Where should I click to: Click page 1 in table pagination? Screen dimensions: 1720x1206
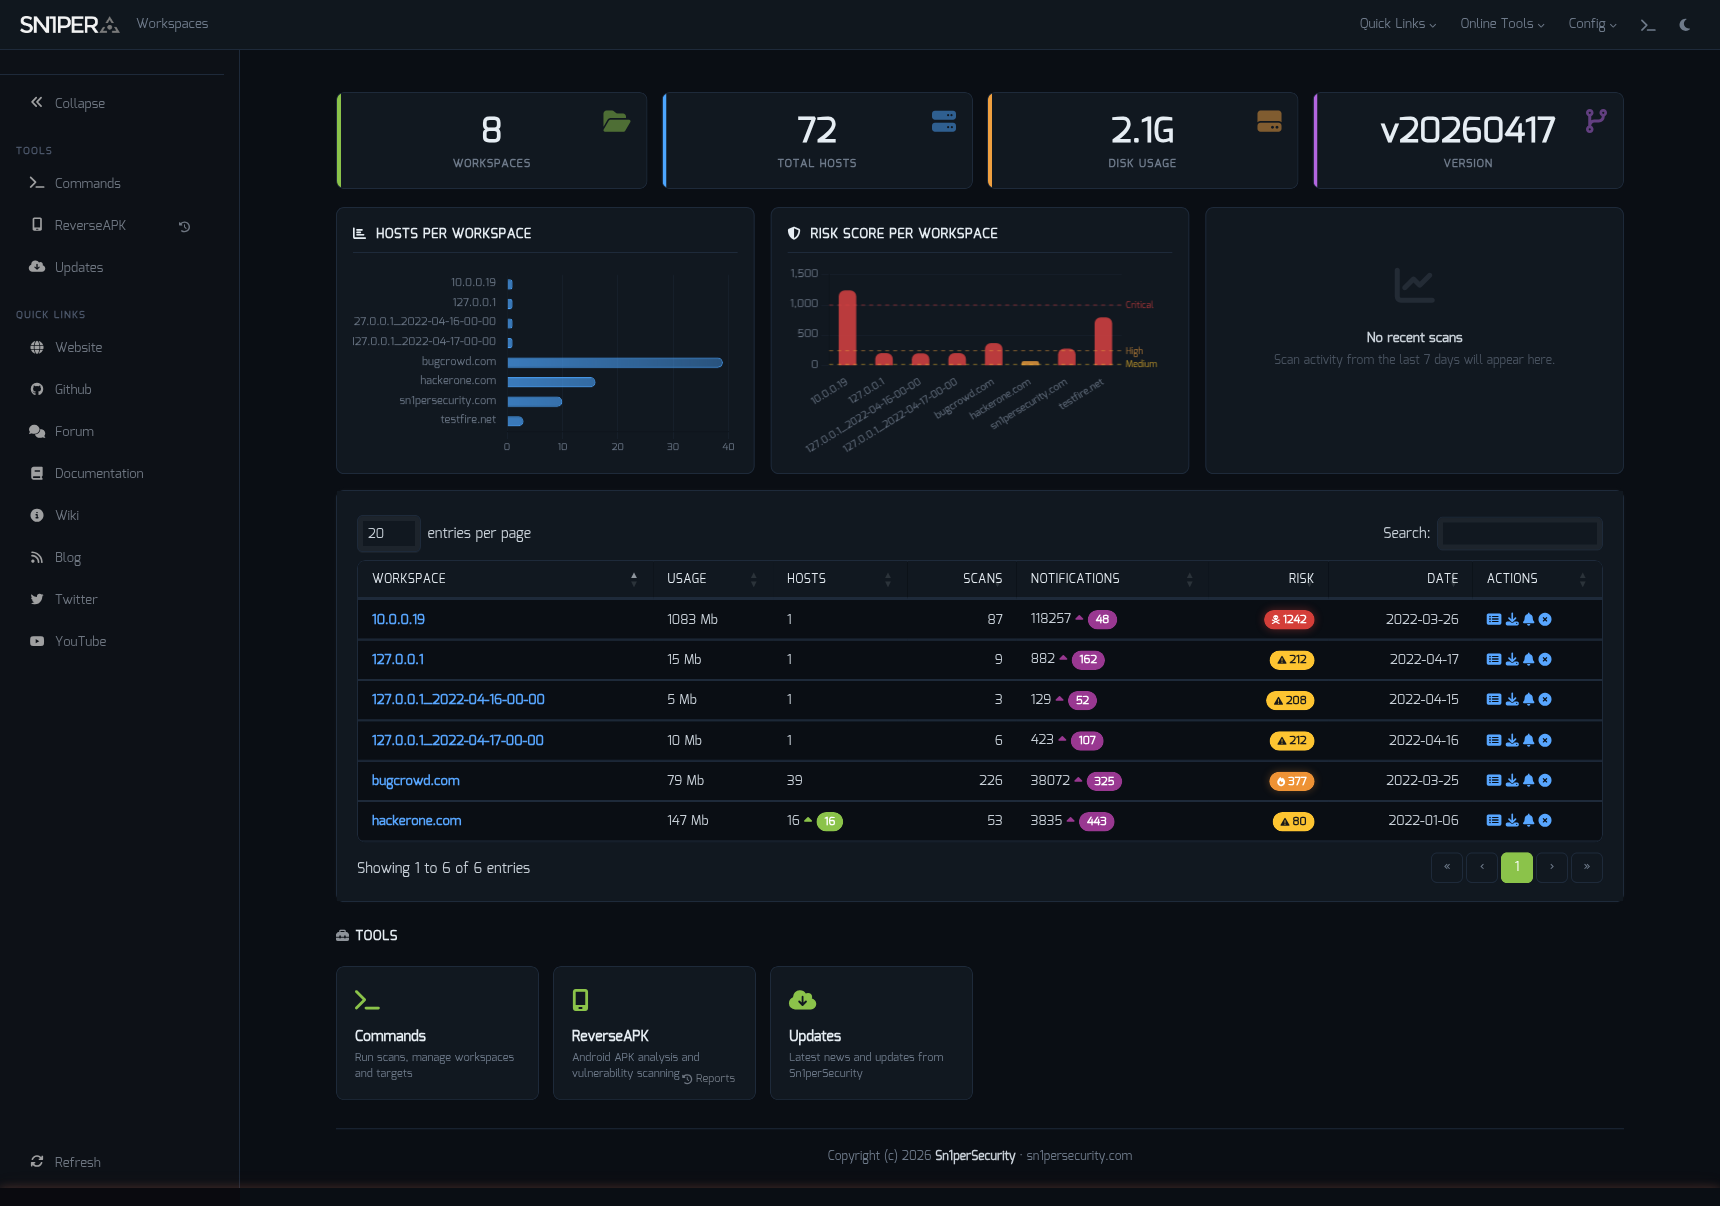[1516, 868]
